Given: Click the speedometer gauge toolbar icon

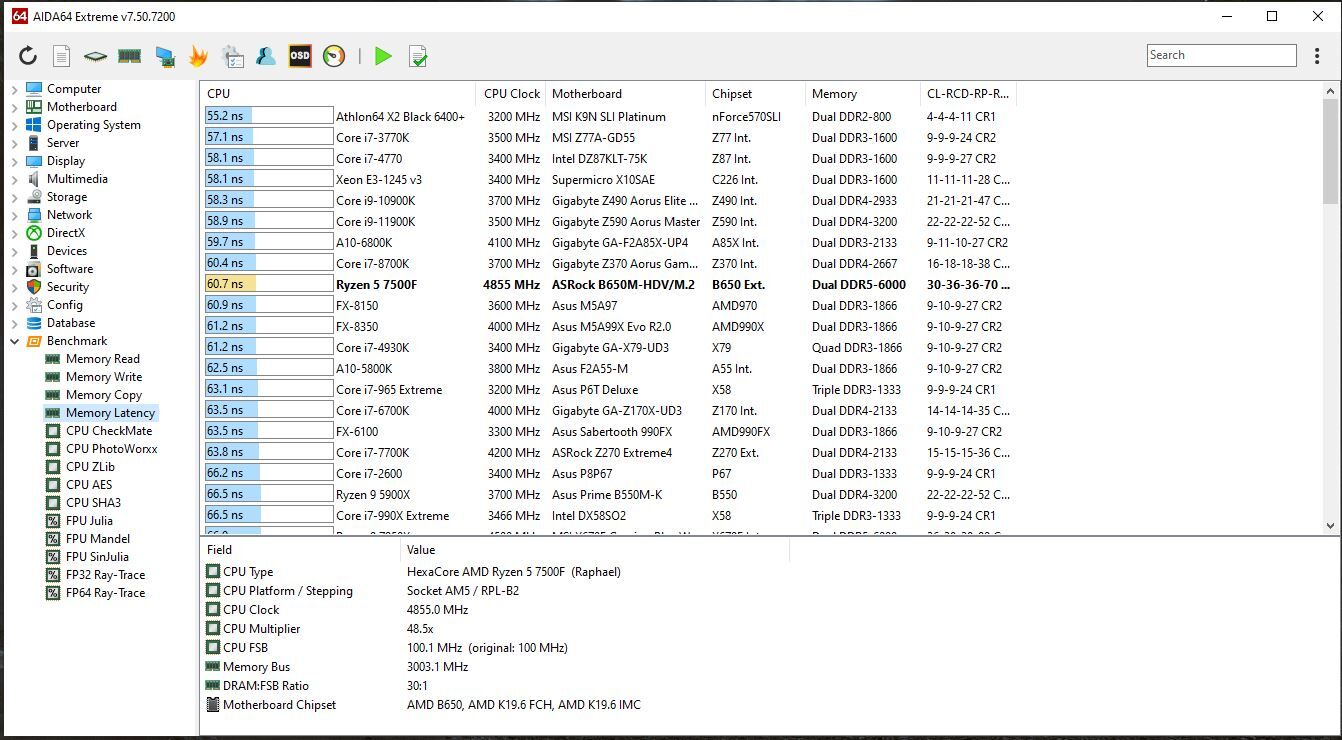Looking at the screenshot, I should [334, 56].
